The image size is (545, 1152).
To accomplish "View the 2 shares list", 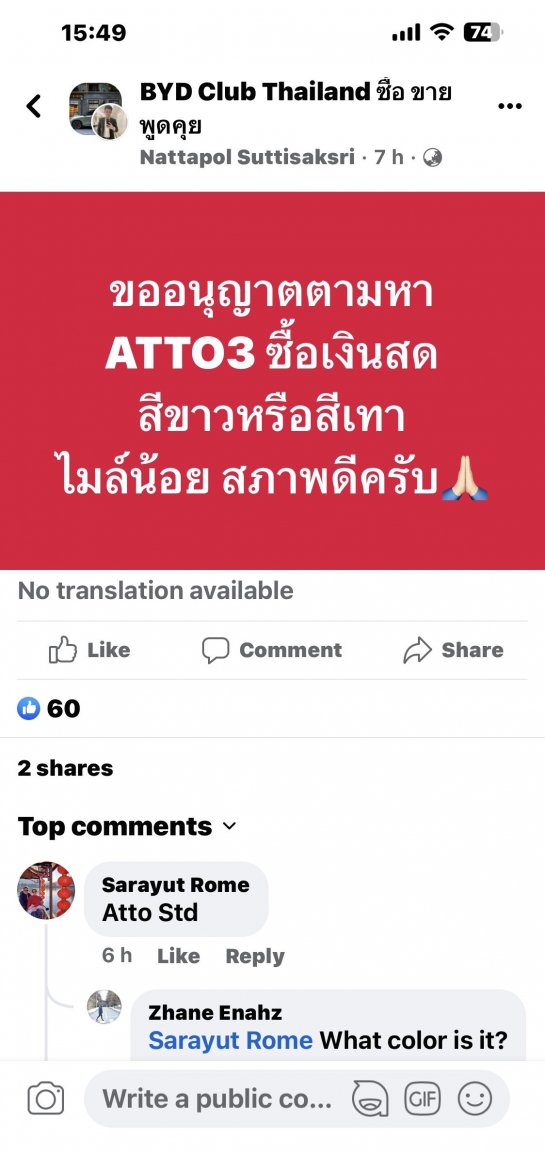I will [65, 768].
